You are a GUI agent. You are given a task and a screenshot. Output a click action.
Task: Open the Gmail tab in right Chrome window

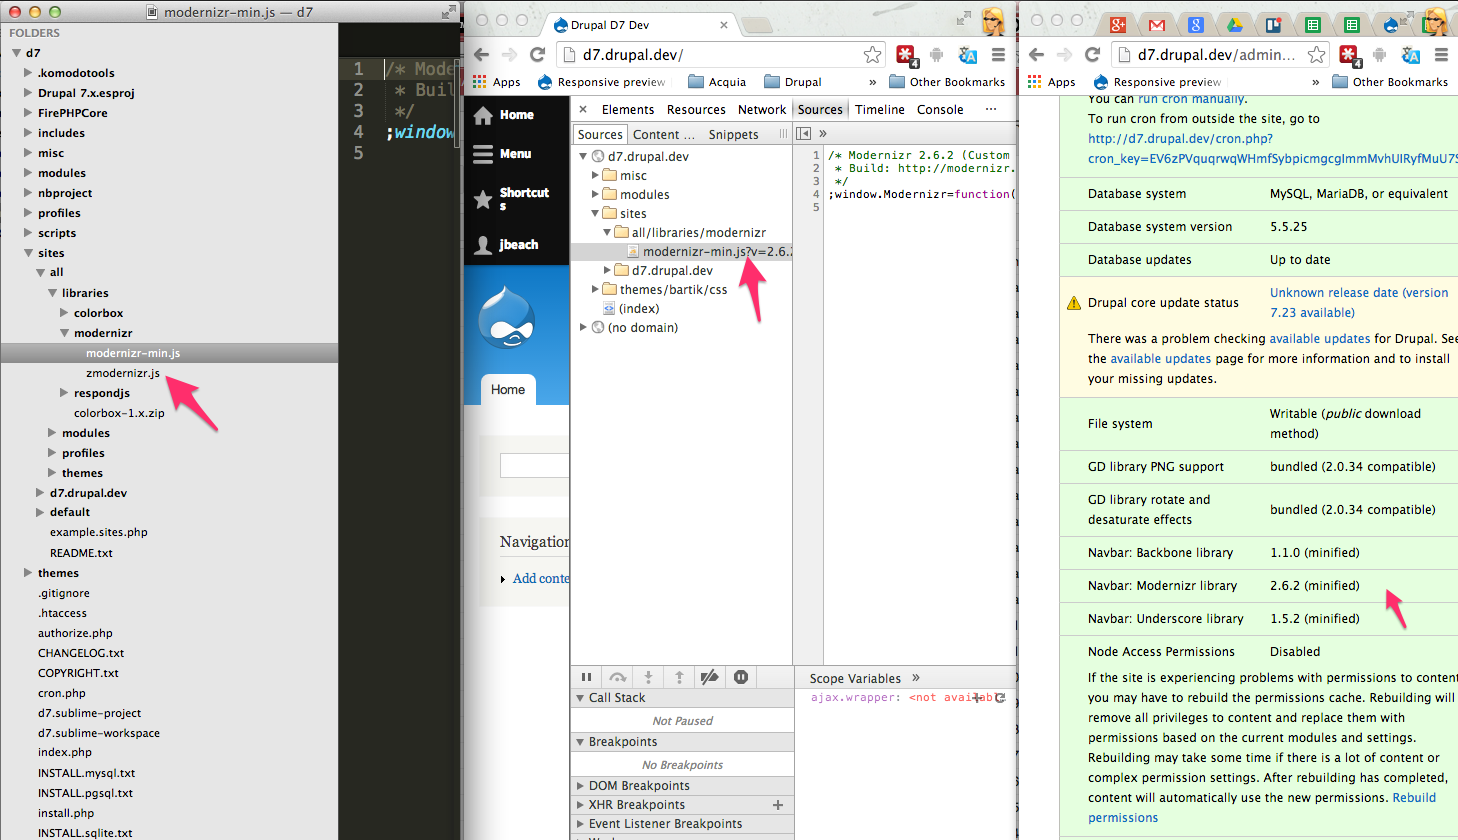1157,25
